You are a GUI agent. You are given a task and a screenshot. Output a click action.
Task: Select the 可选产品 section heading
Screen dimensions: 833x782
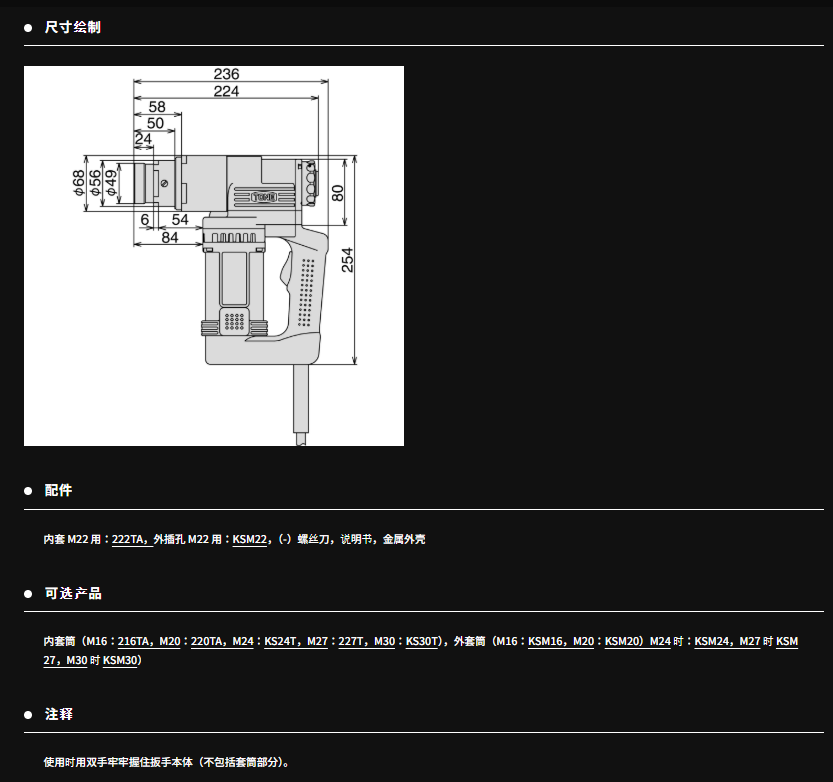pos(73,593)
